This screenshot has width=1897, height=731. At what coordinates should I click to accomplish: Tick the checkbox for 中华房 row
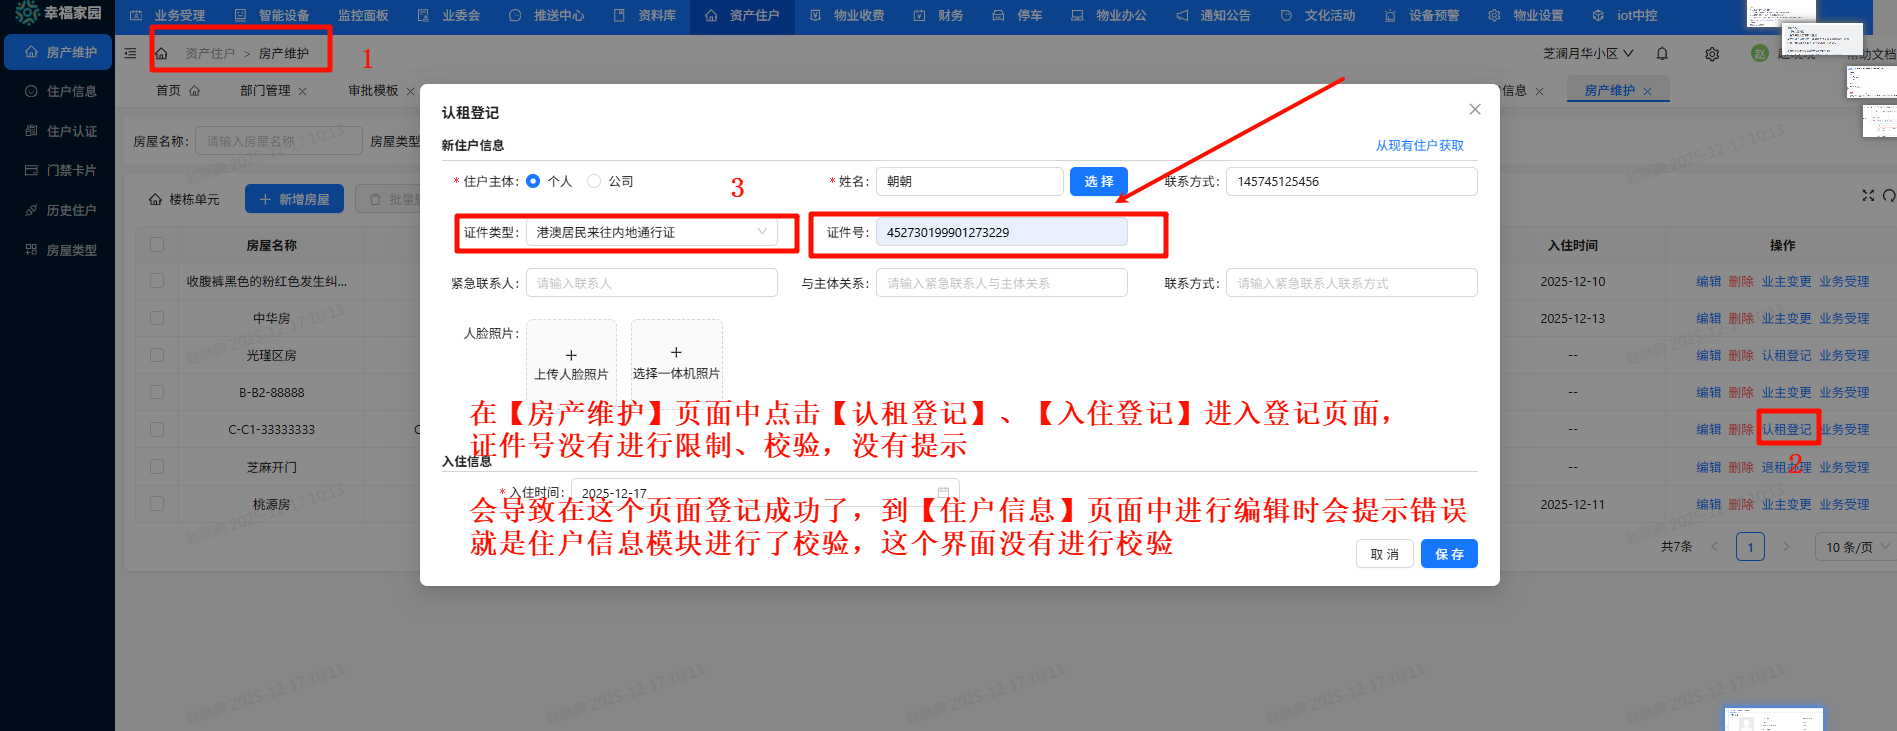point(157,318)
